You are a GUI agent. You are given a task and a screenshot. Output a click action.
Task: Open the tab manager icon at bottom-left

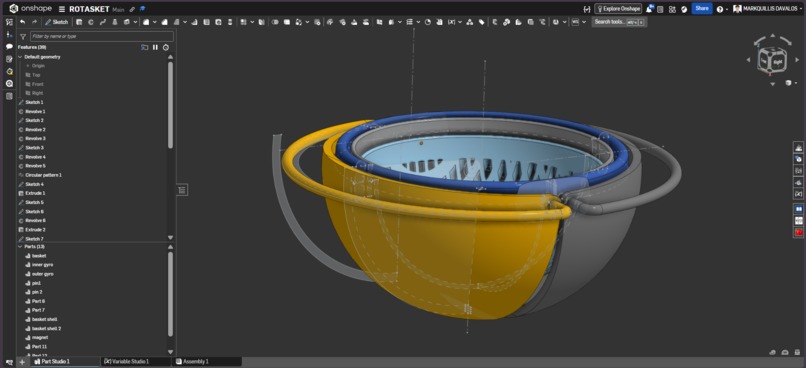point(8,362)
